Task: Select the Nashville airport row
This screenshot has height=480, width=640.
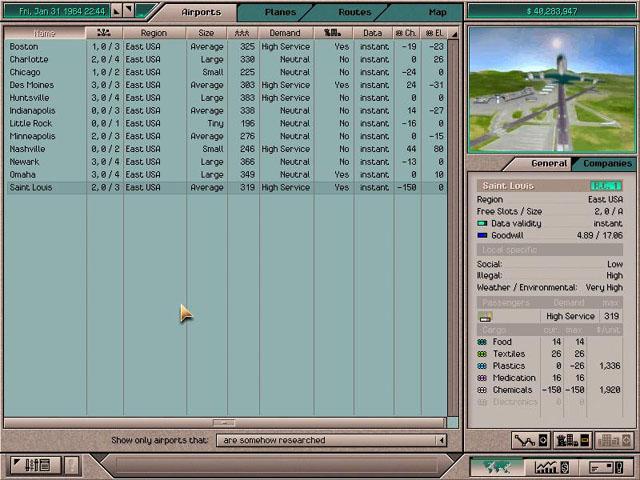Action: click(28, 149)
